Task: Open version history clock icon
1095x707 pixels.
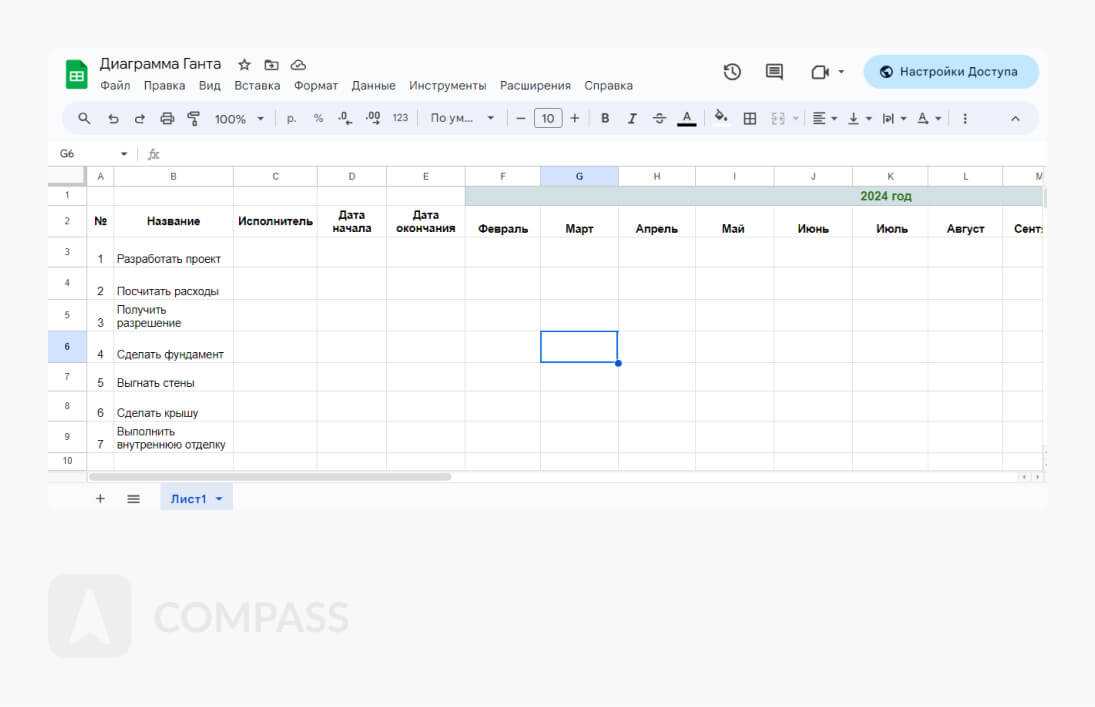Action: (732, 72)
